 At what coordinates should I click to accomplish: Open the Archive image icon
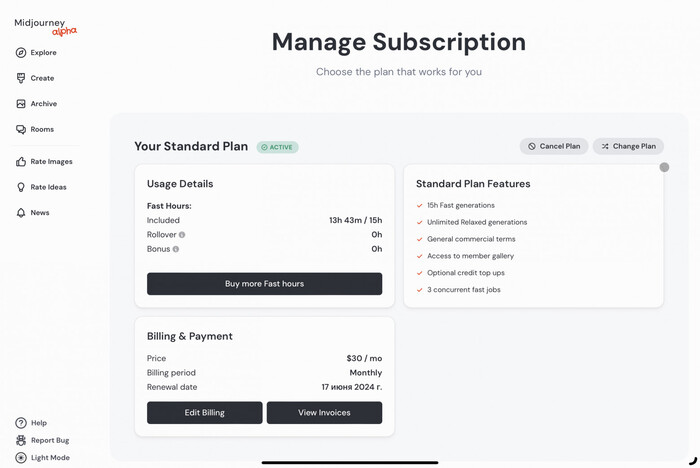(x=21, y=104)
